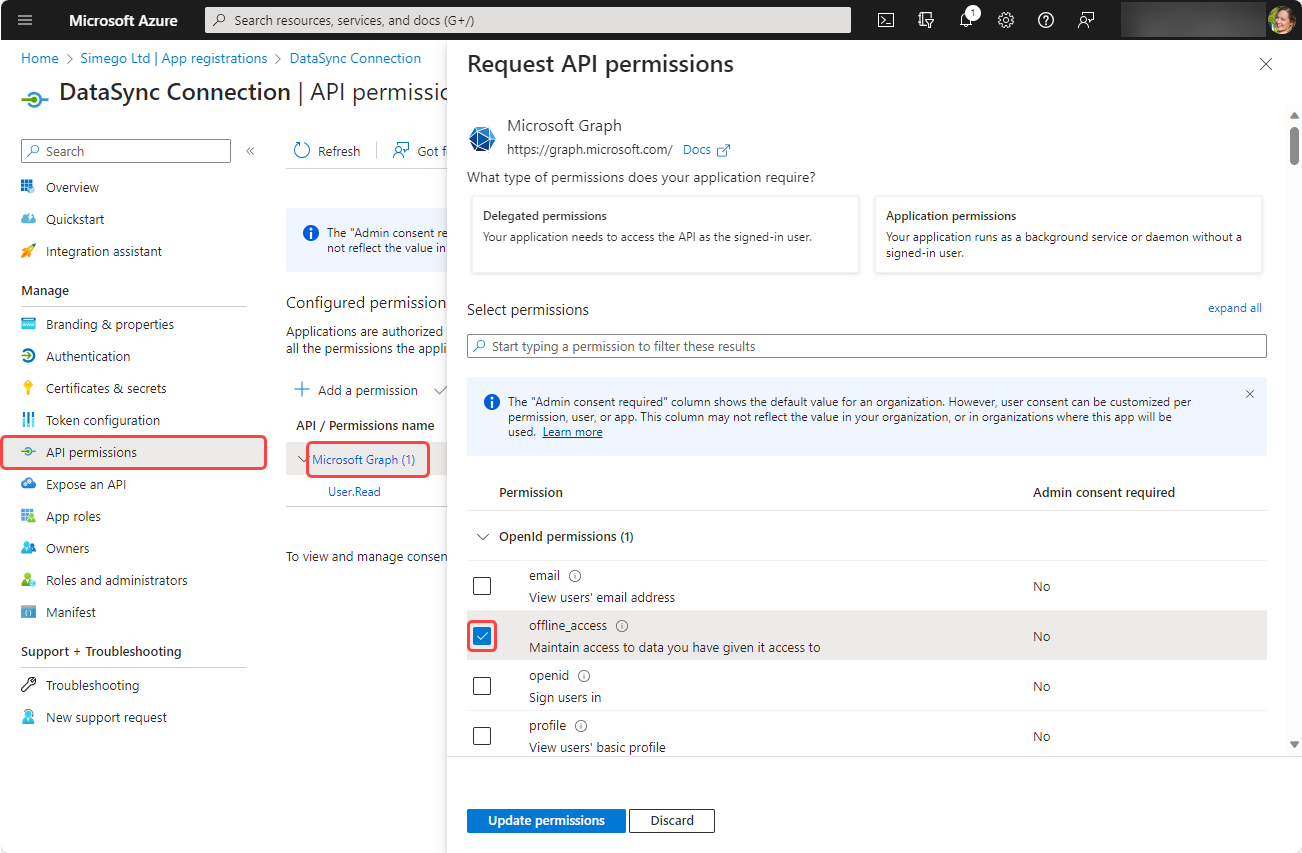Check the email permission checkbox
Viewport: 1302px width, 853px height.
tap(482, 586)
